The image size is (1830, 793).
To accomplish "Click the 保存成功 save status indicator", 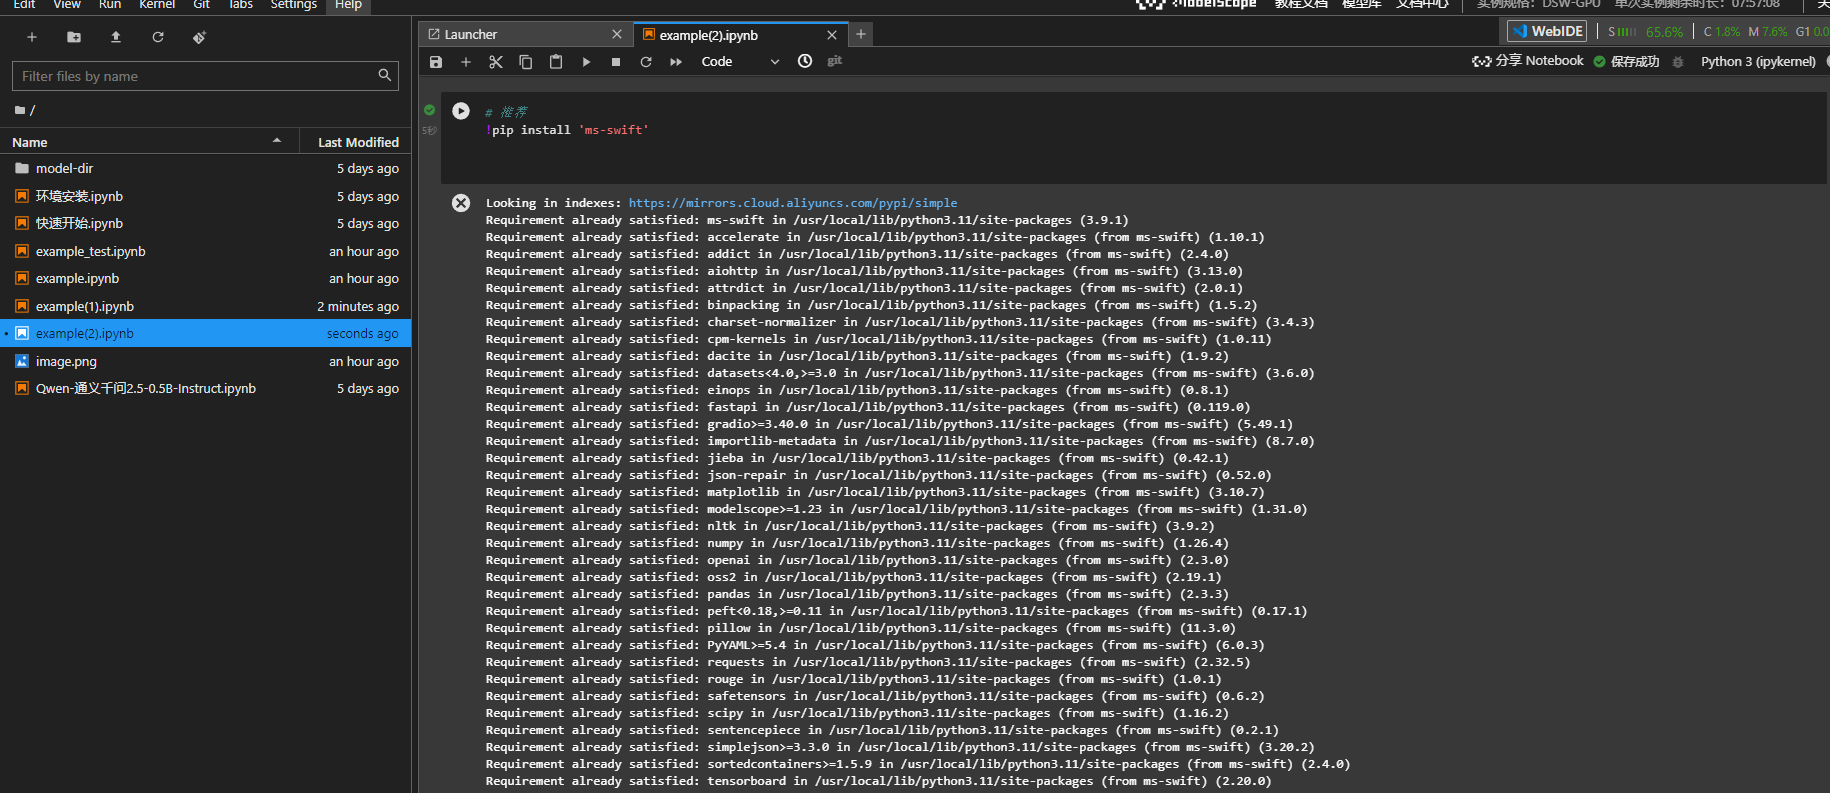I will click(x=1626, y=62).
